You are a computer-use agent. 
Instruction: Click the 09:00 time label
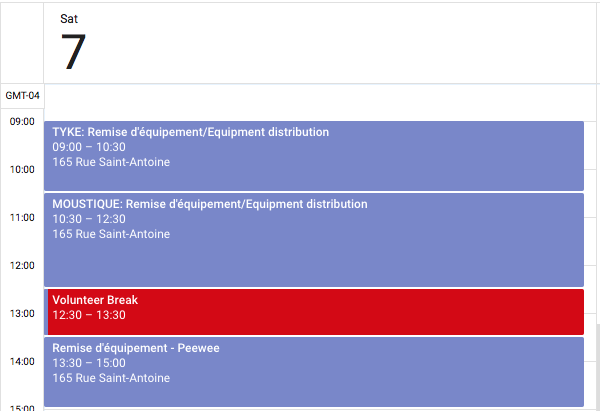pyautogui.click(x=22, y=121)
